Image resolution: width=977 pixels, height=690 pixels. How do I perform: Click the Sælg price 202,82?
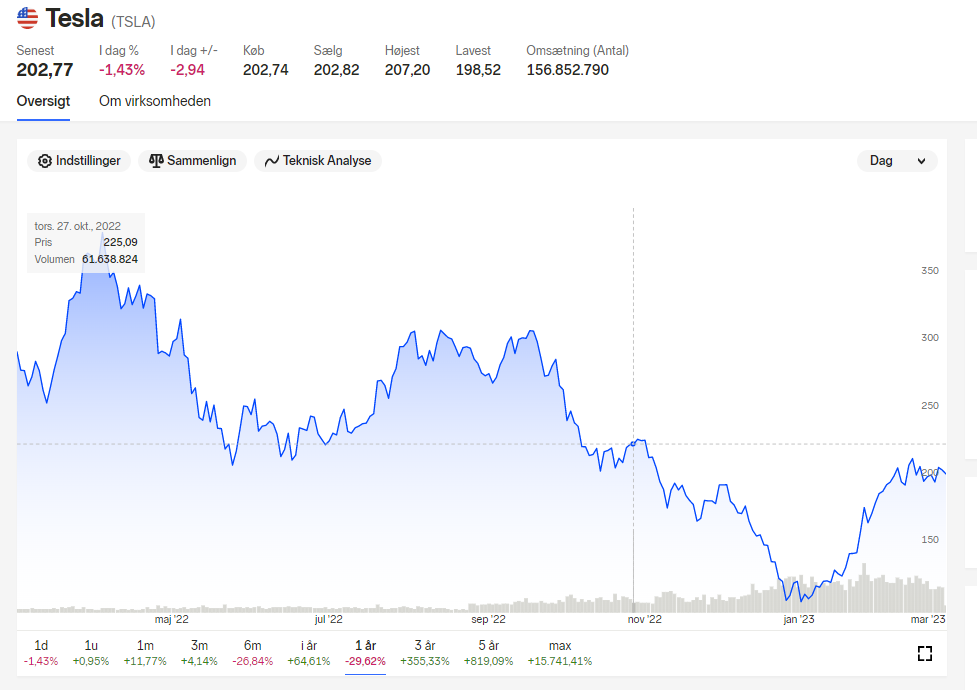(336, 70)
